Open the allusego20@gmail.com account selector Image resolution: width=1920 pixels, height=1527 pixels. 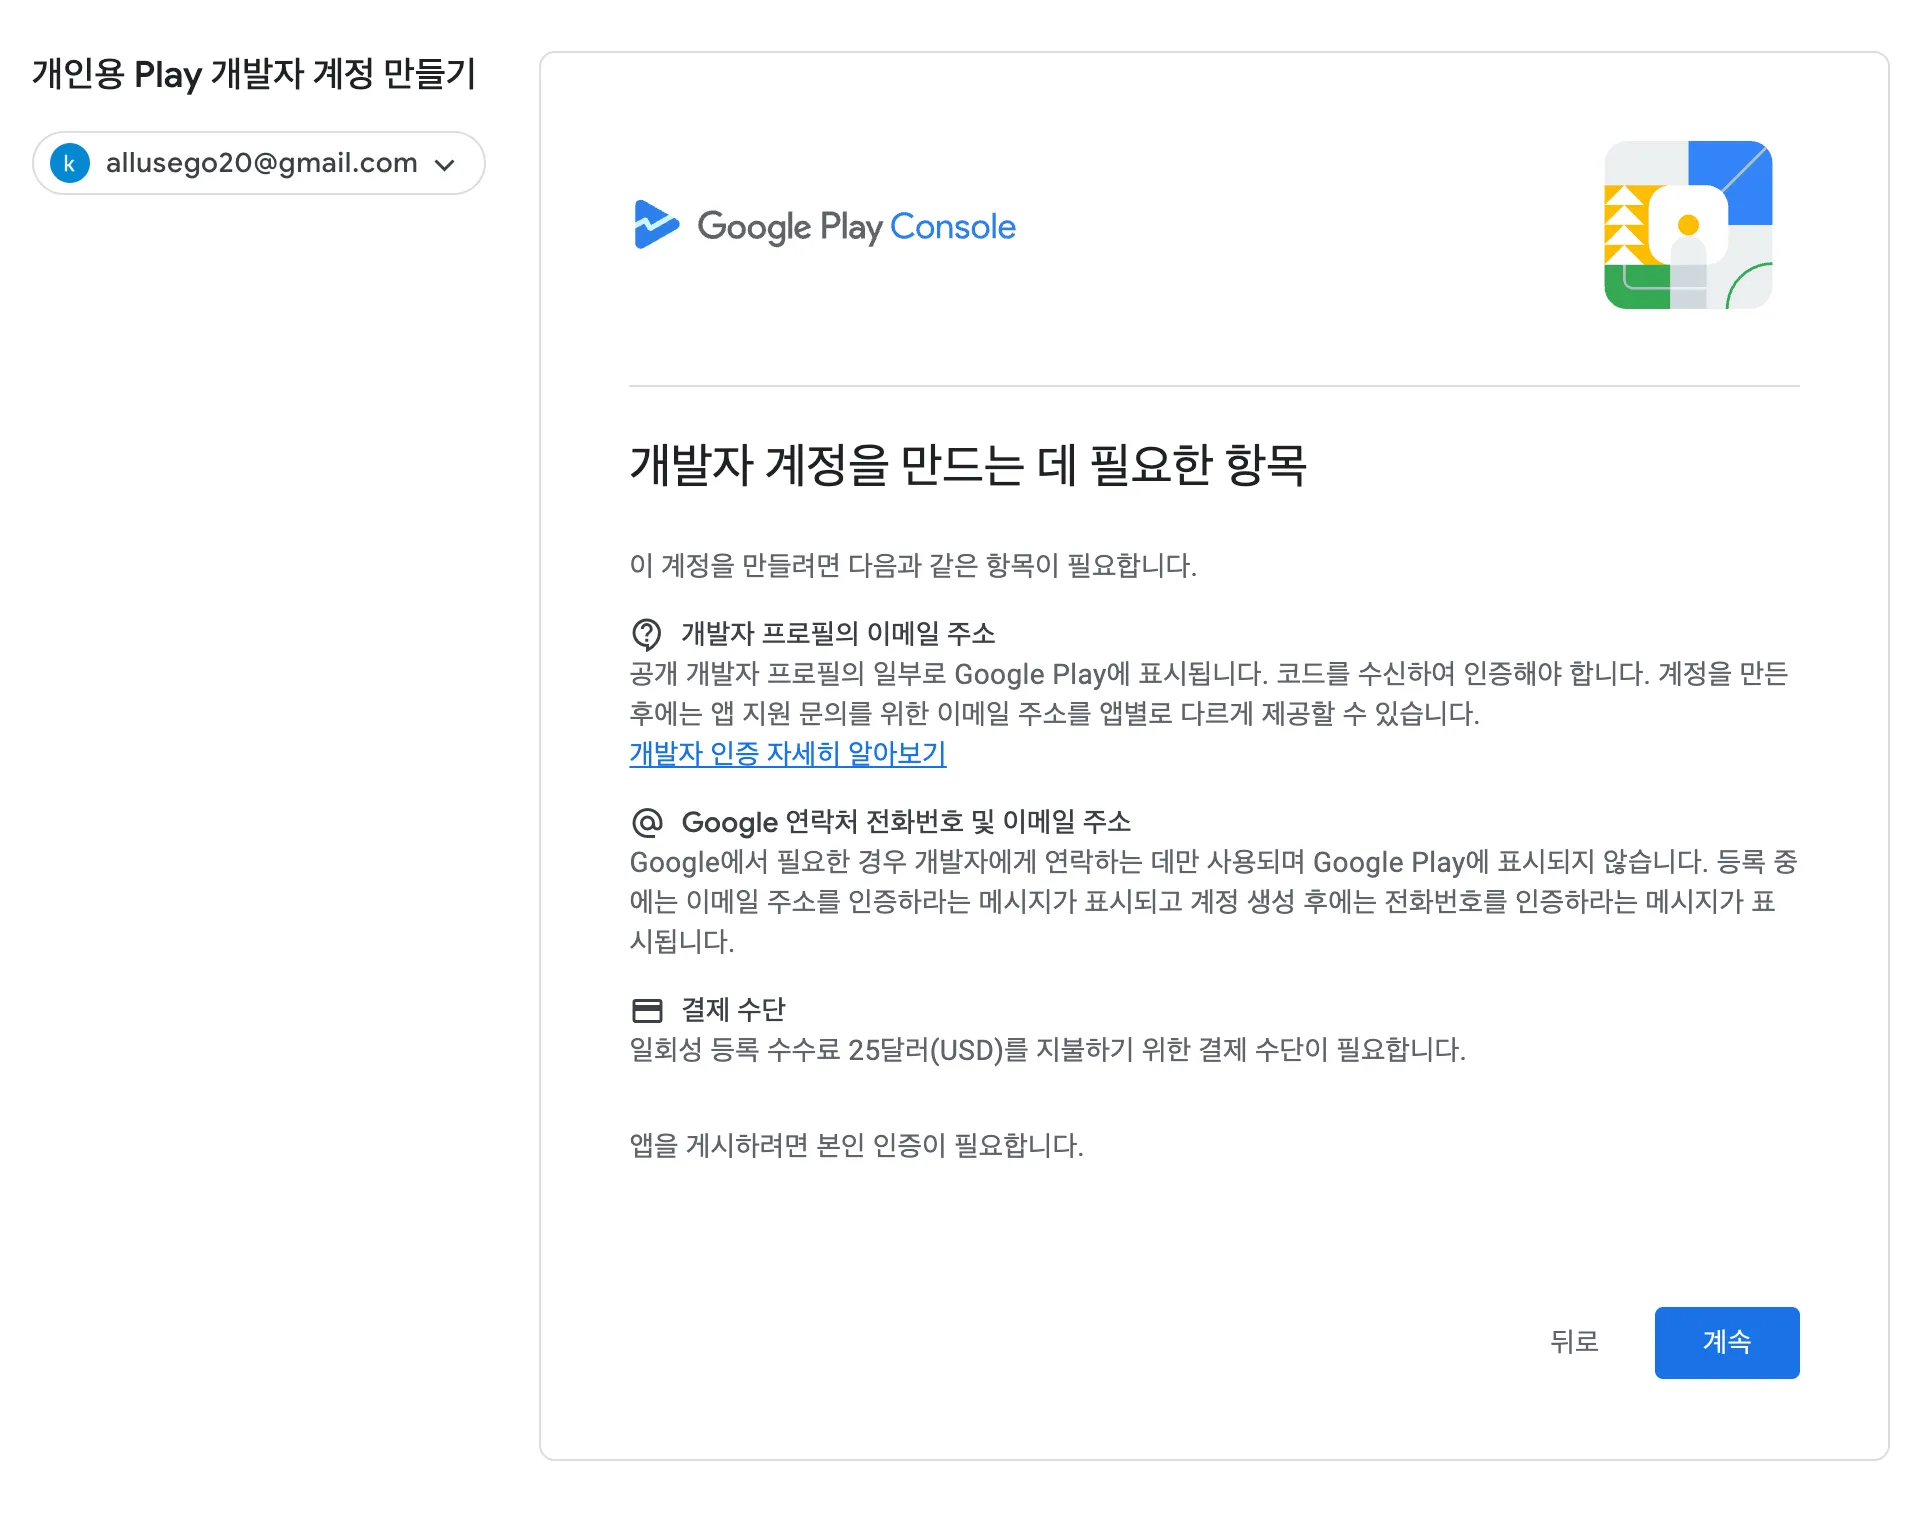pyautogui.click(x=261, y=163)
